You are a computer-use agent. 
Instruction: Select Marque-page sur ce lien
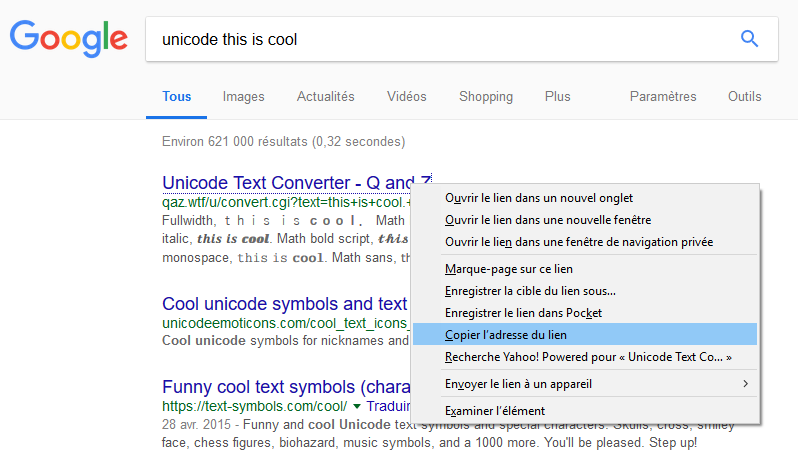509,269
